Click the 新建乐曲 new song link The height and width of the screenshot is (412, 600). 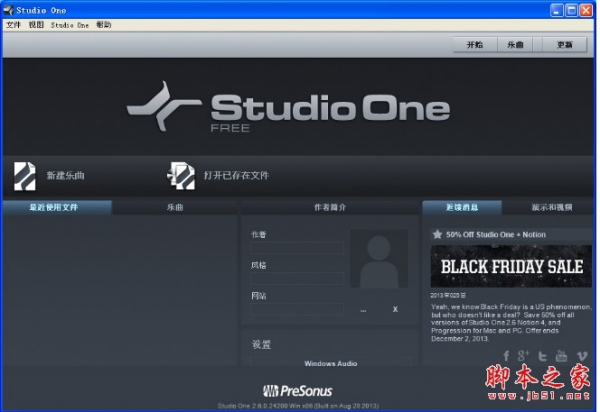[x=65, y=176]
